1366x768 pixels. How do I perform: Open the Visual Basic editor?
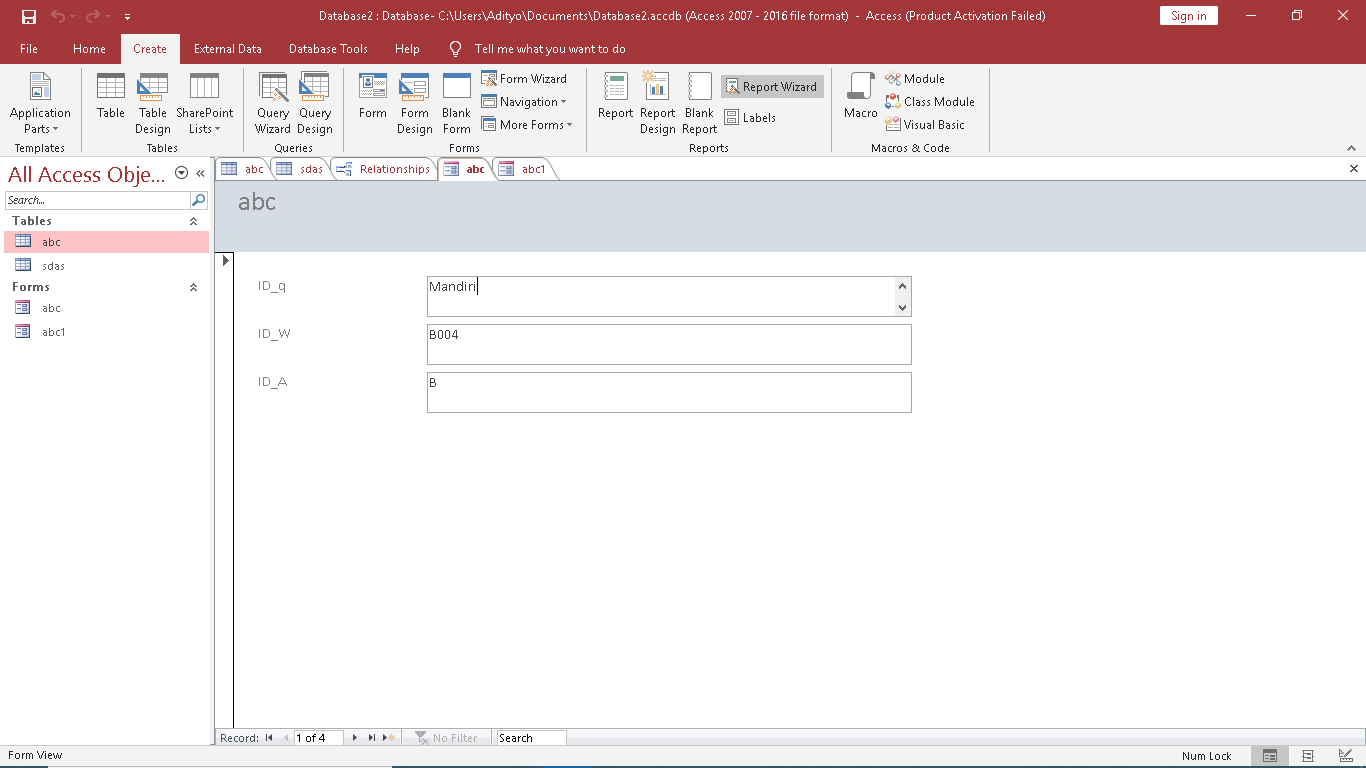925,125
